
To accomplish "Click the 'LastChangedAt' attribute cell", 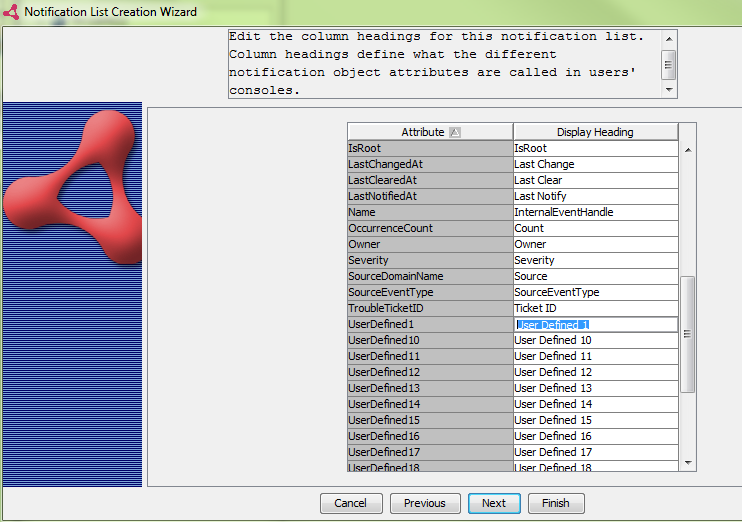I will (430, 164).
